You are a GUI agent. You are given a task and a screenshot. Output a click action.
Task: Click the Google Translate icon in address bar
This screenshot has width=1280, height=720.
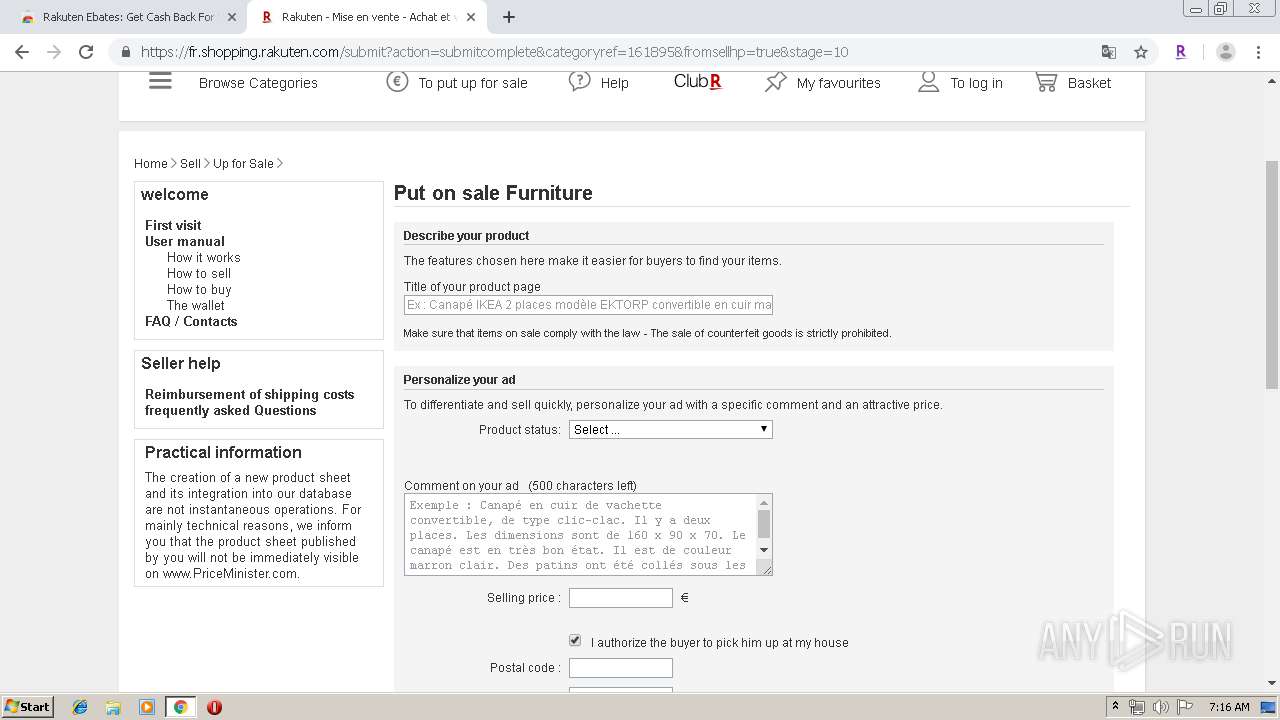click(1109, 52)
